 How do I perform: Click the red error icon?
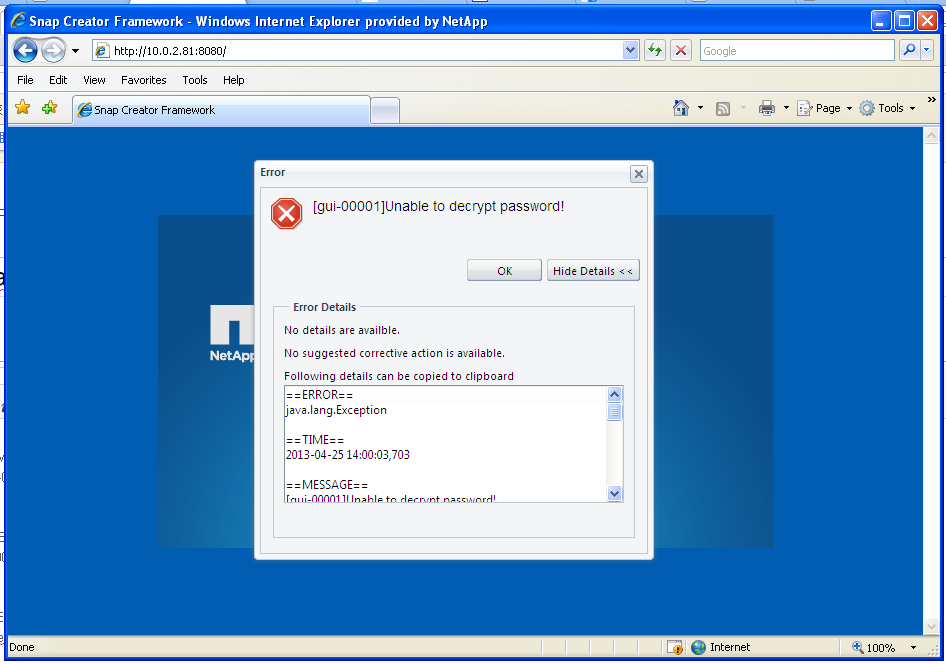(x=287, y=213)
